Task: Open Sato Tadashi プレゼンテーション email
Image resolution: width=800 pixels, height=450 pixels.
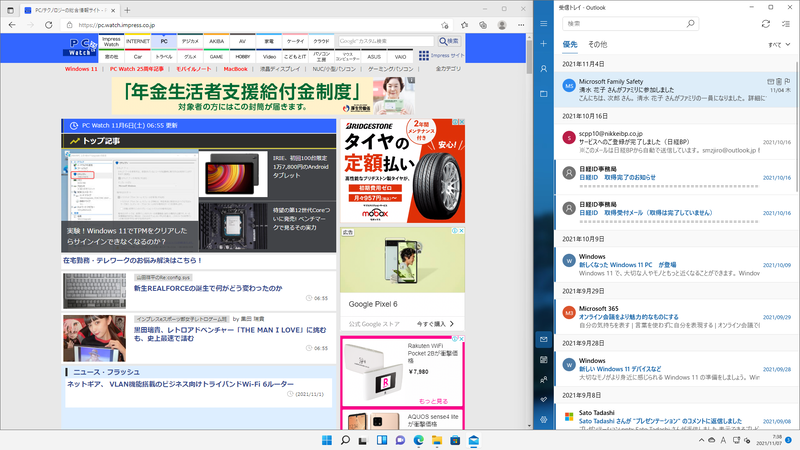Action: [x=676, y=418]
